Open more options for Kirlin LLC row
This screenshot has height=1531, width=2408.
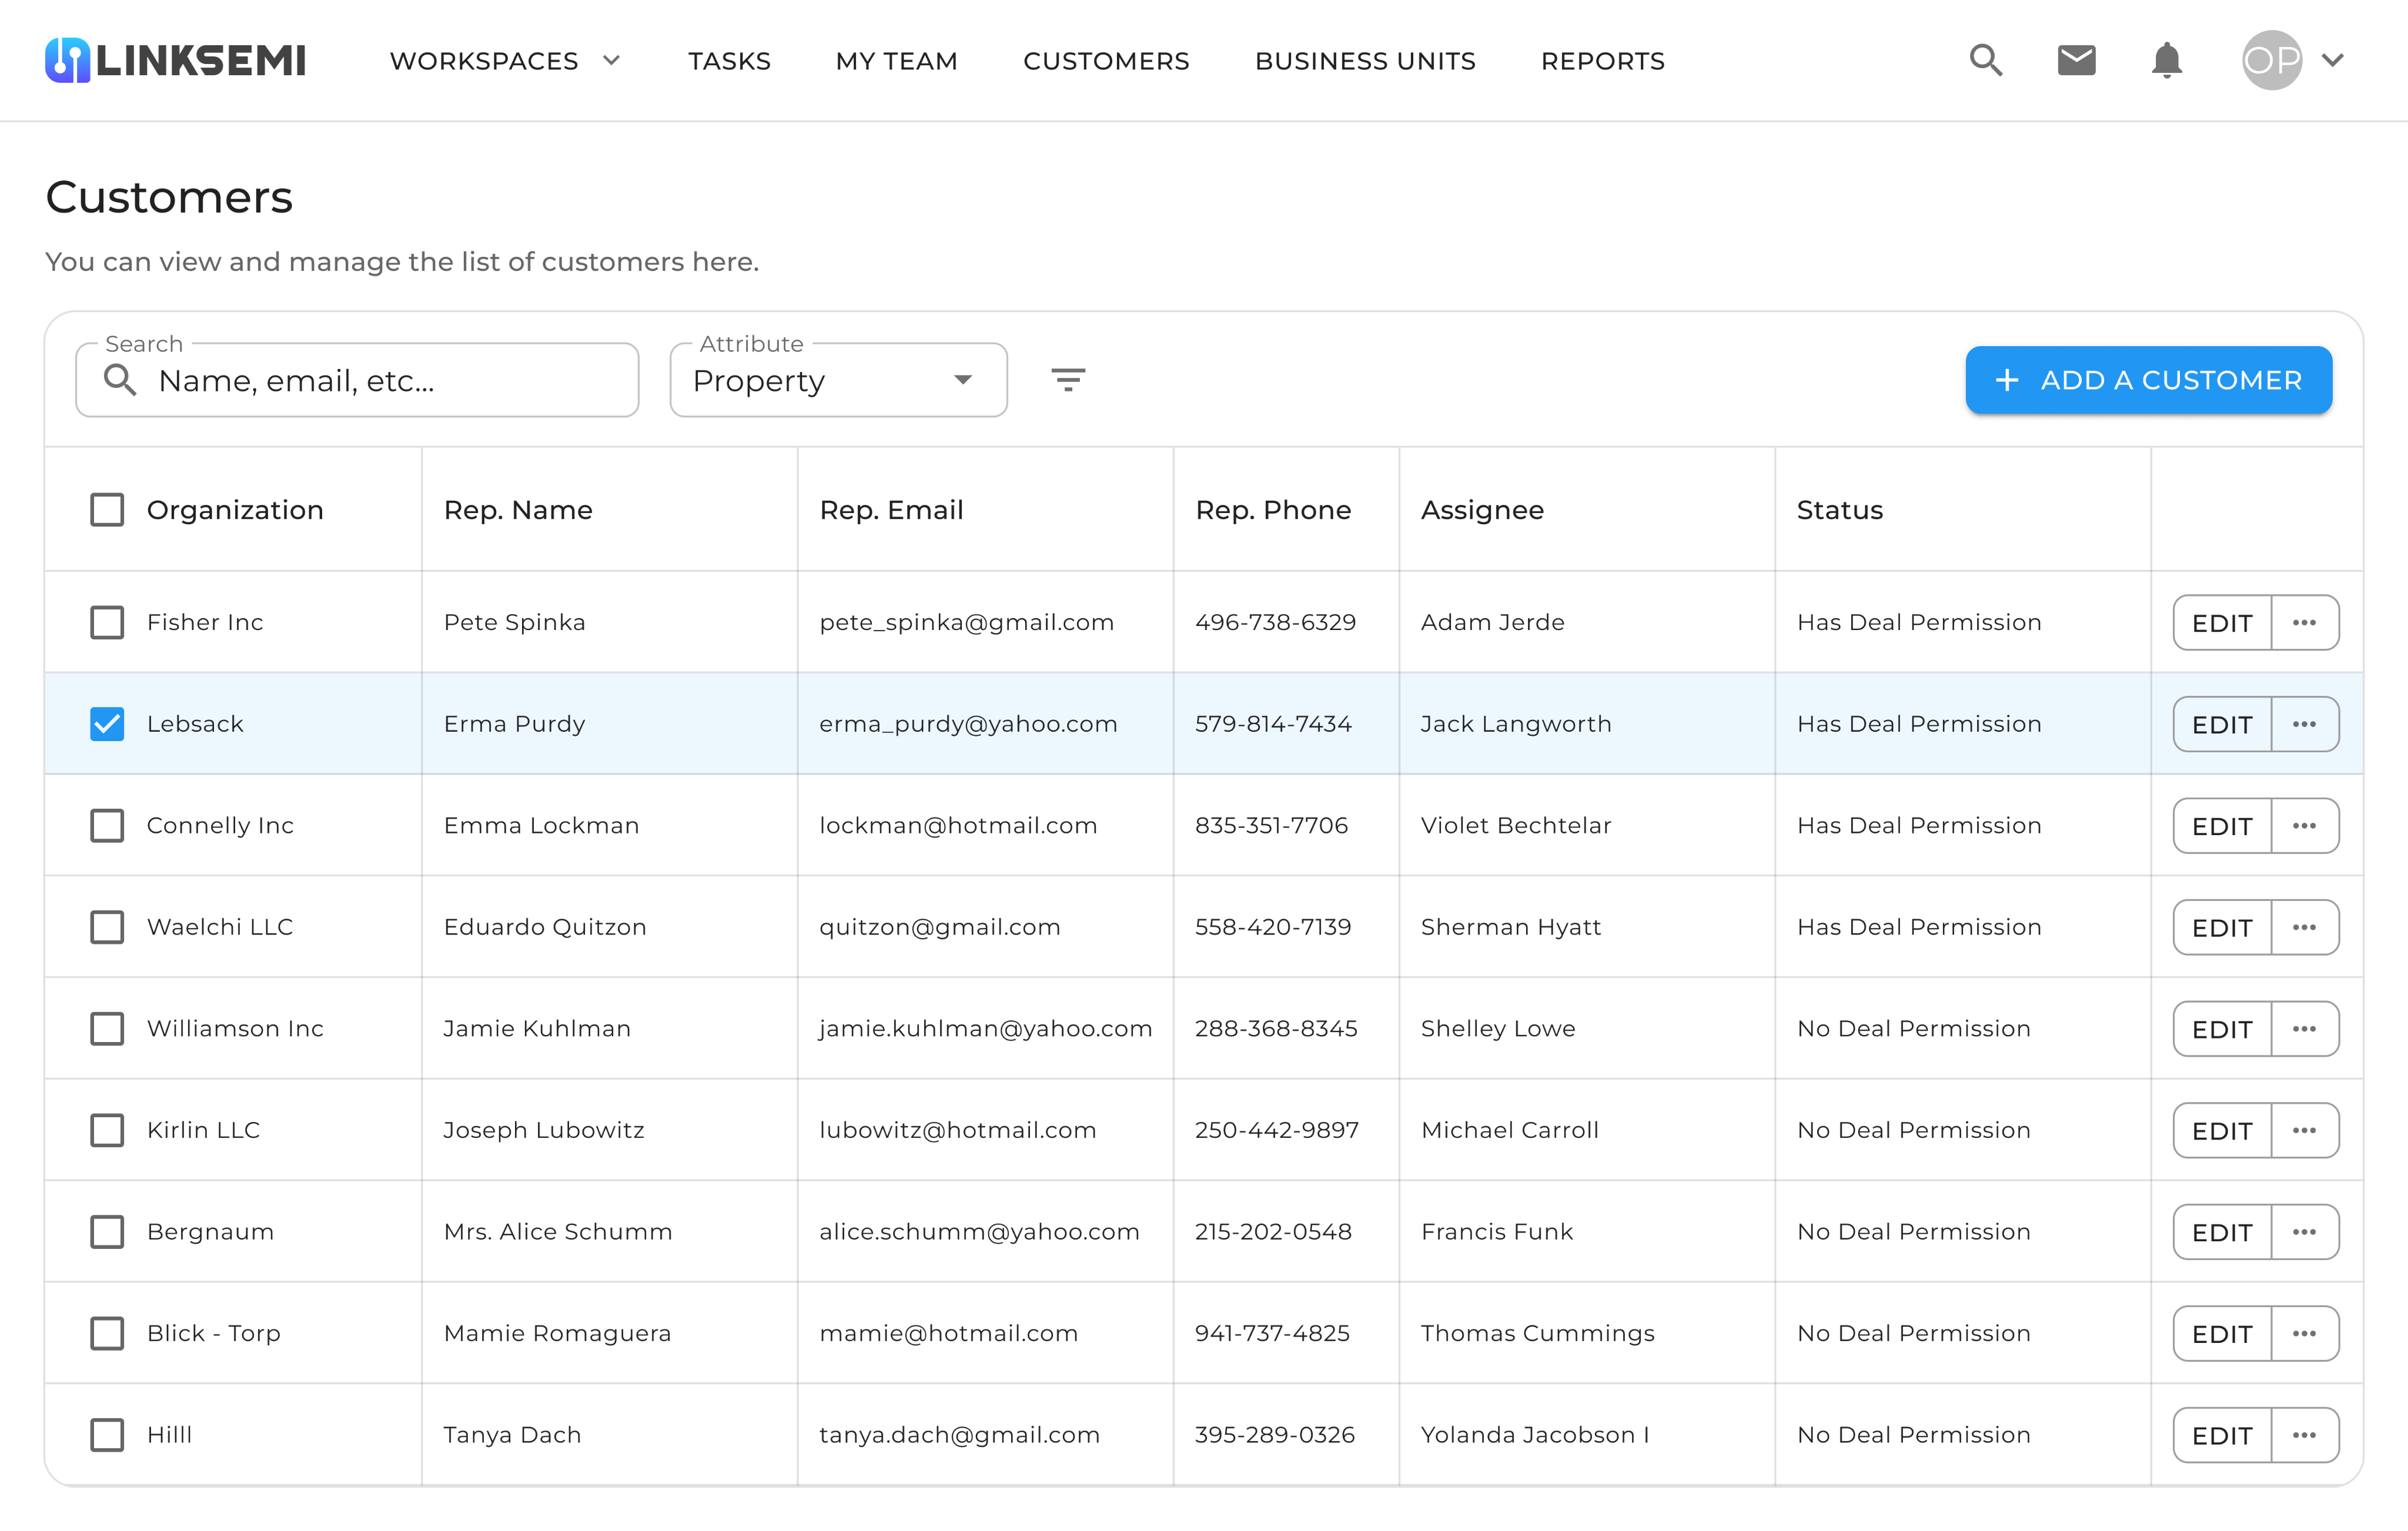coord(2304,1131)
